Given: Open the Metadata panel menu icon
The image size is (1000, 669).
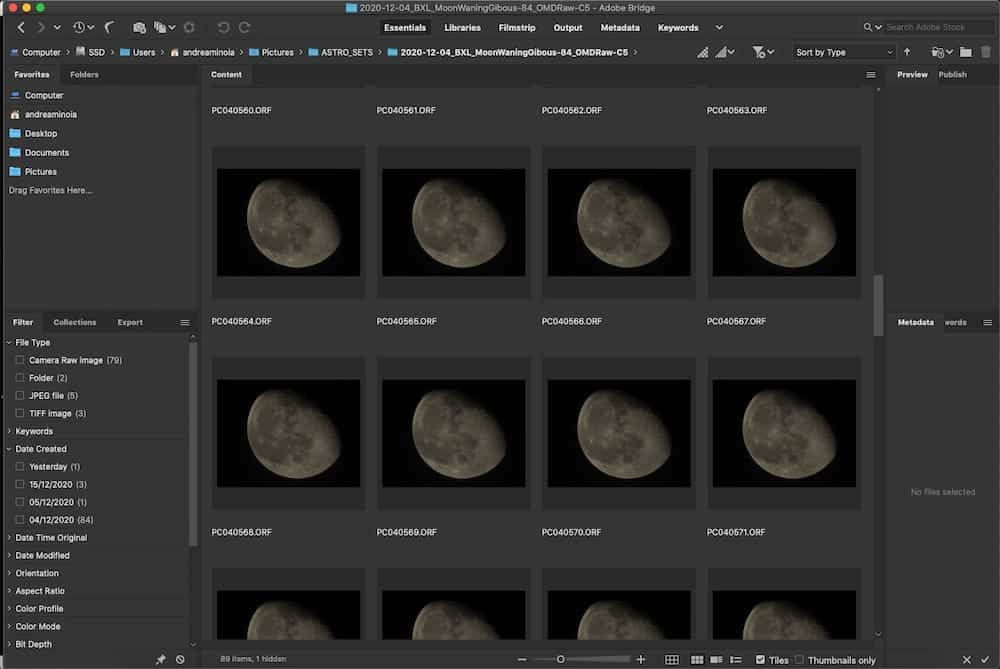Looking at the screenshot, I should pos(987,323).
